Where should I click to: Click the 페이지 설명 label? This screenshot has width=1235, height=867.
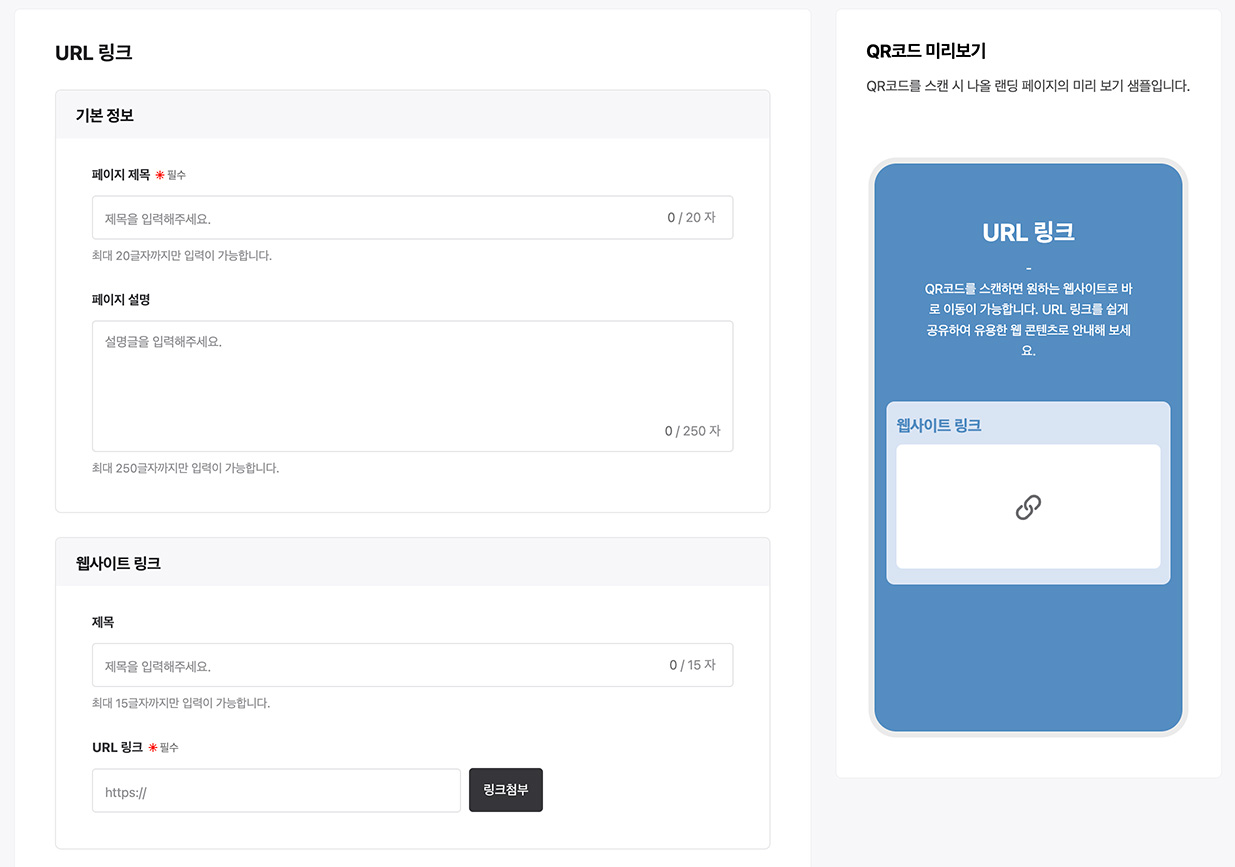tap(121, 299)
